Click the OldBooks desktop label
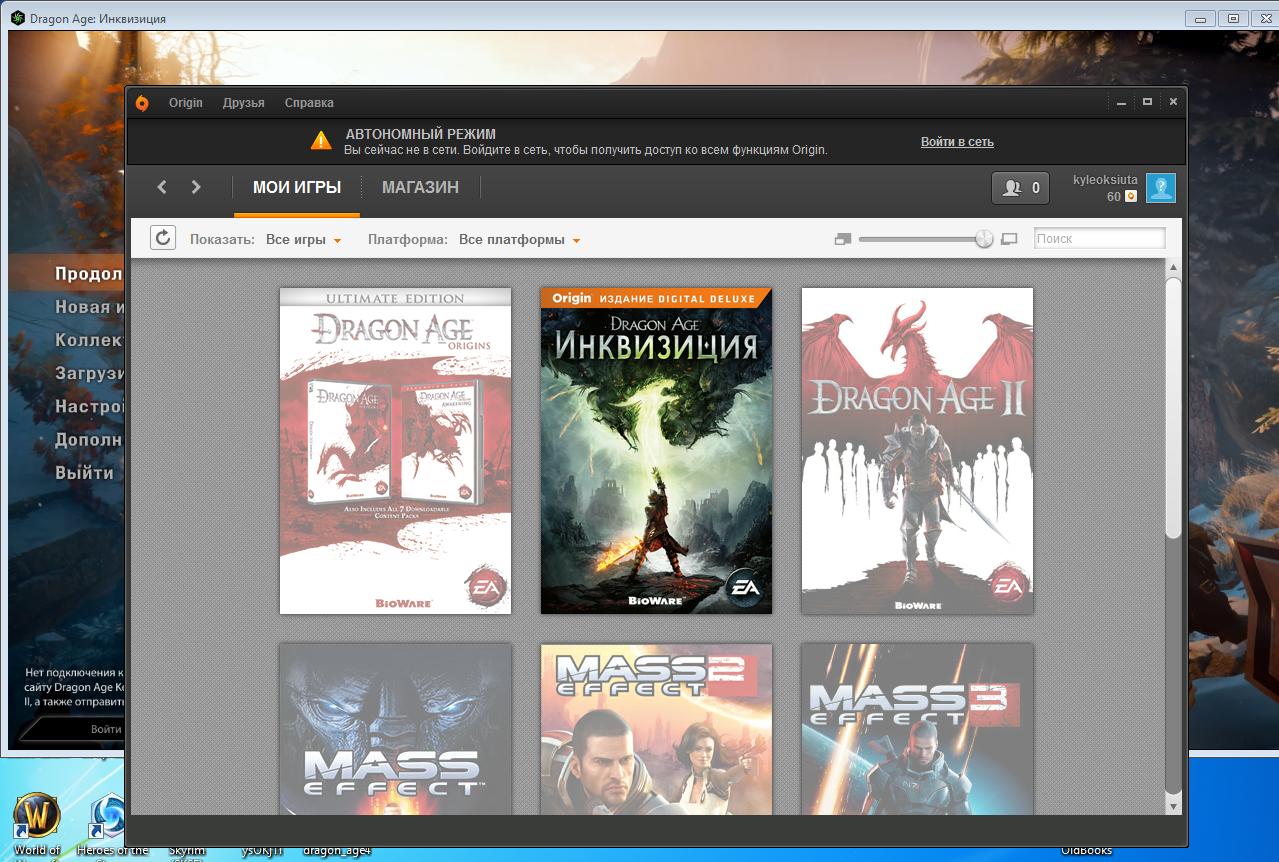Viewport: 1279px width, 862px height. click(x=1086, y=851)
